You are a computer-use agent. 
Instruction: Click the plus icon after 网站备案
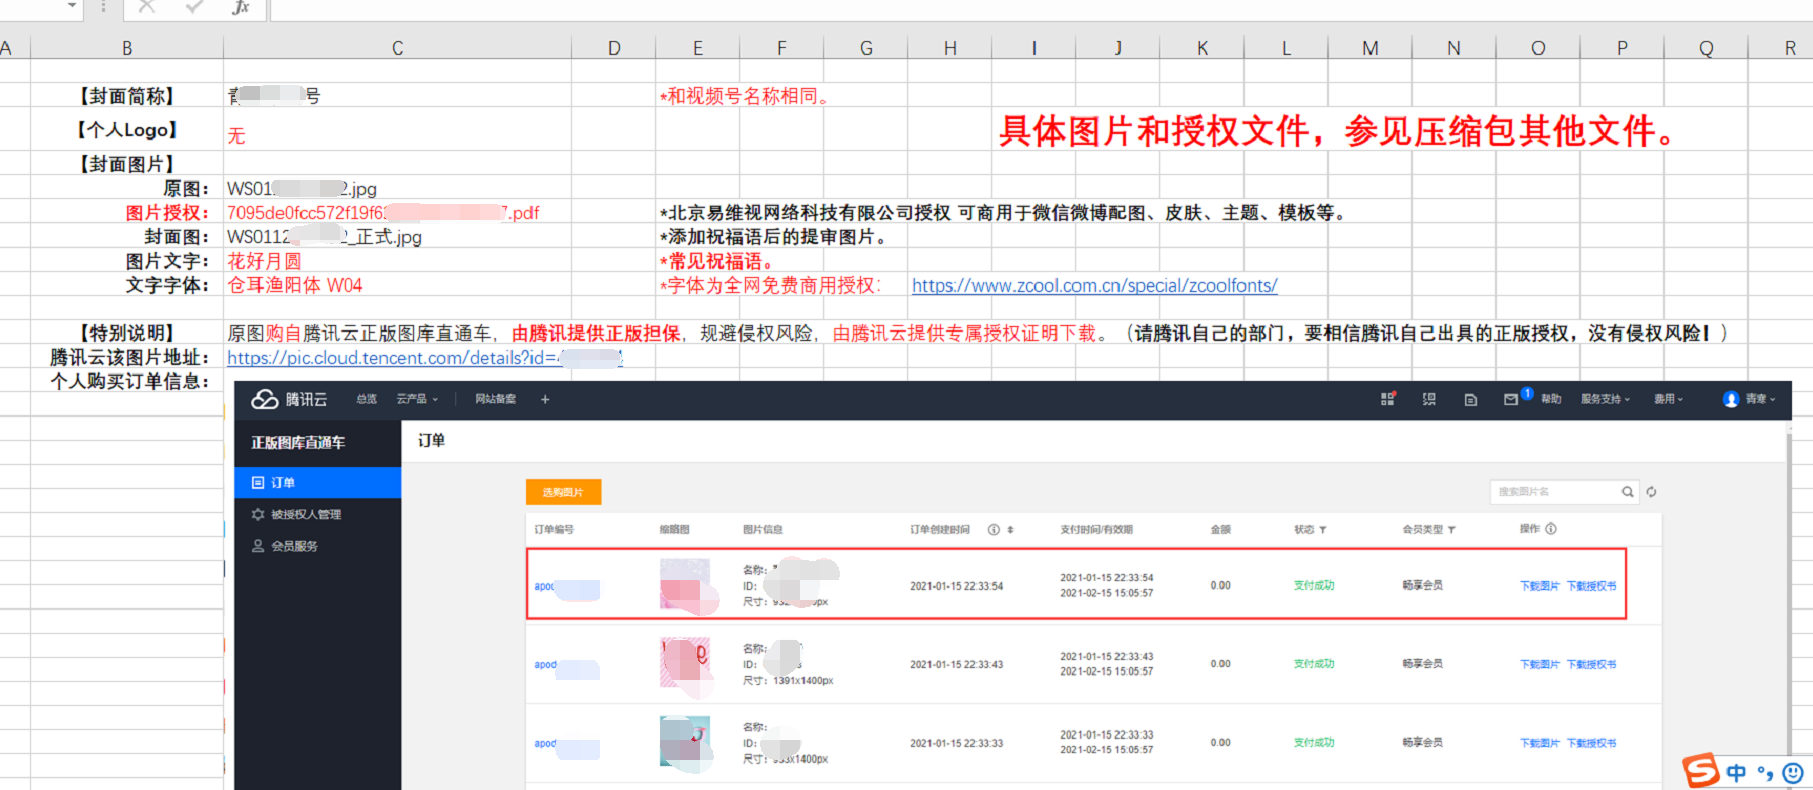(x=545, y=399)
